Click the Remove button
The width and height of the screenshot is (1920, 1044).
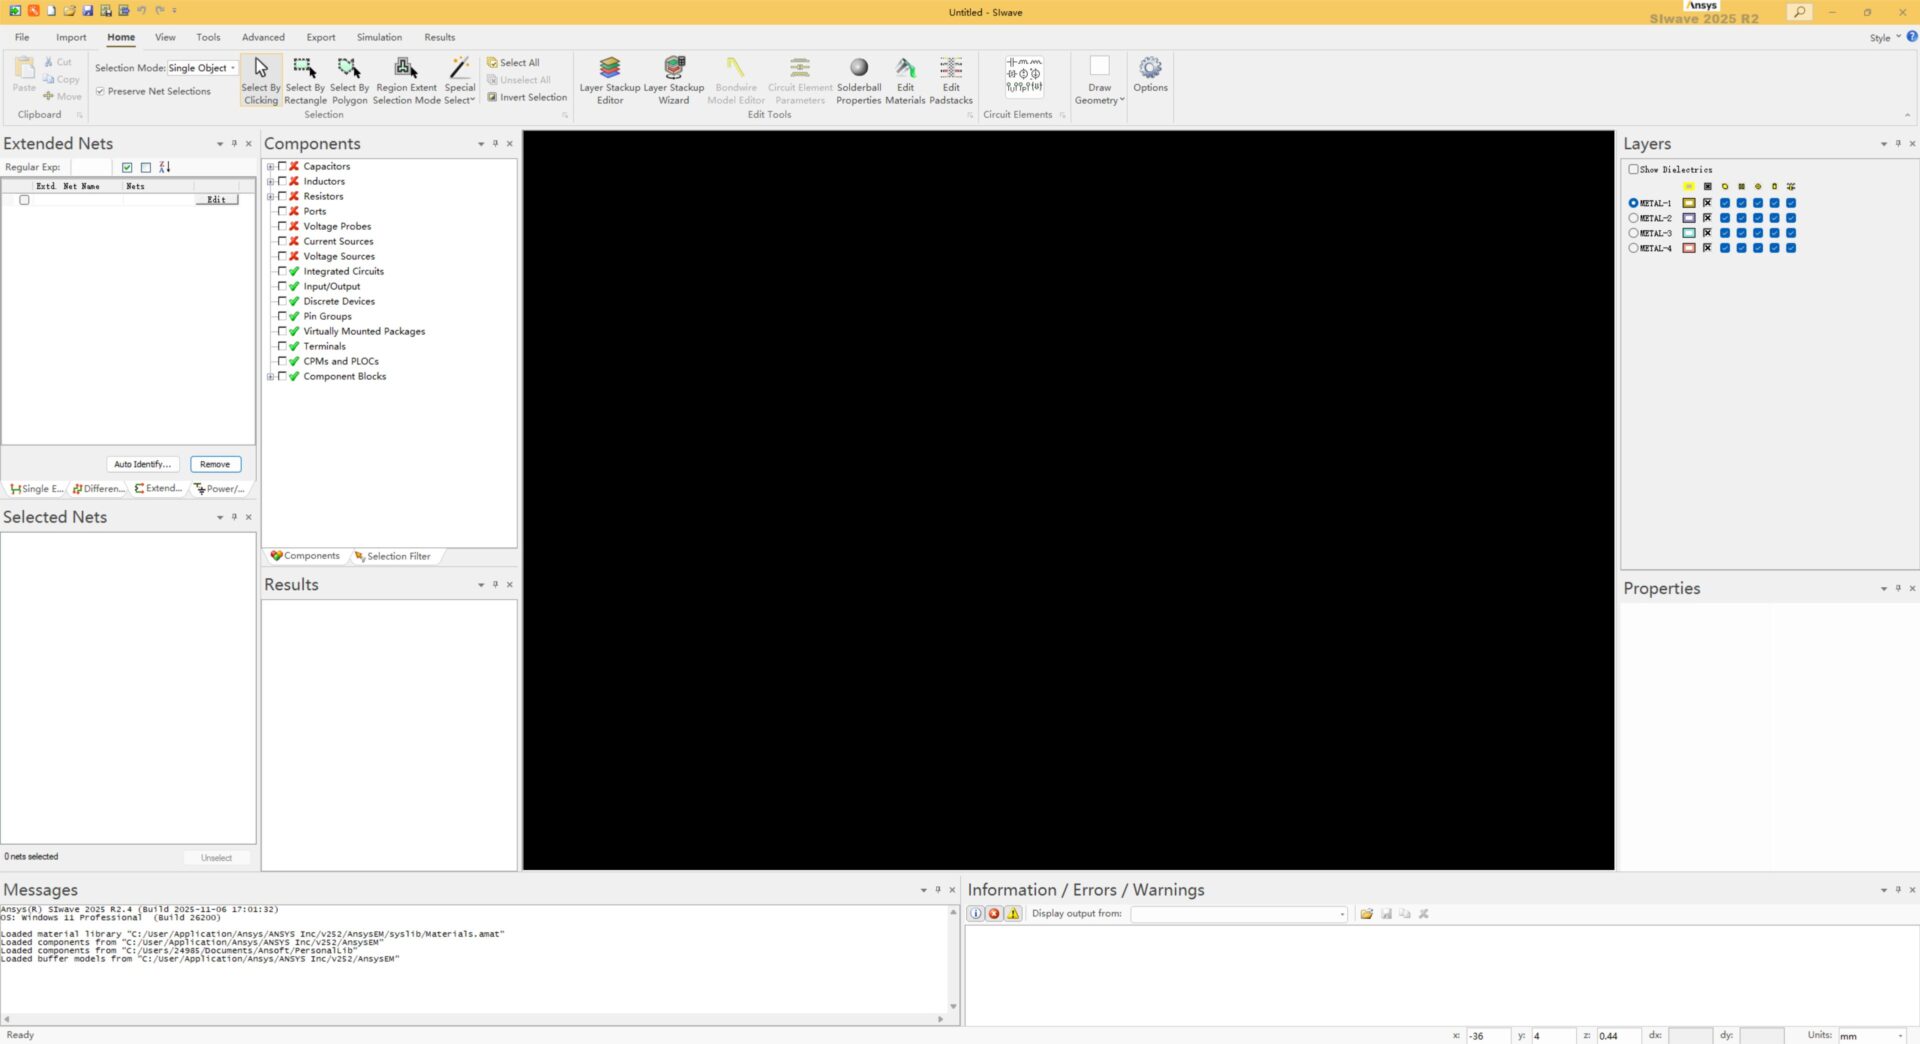[x=215, y=464]
